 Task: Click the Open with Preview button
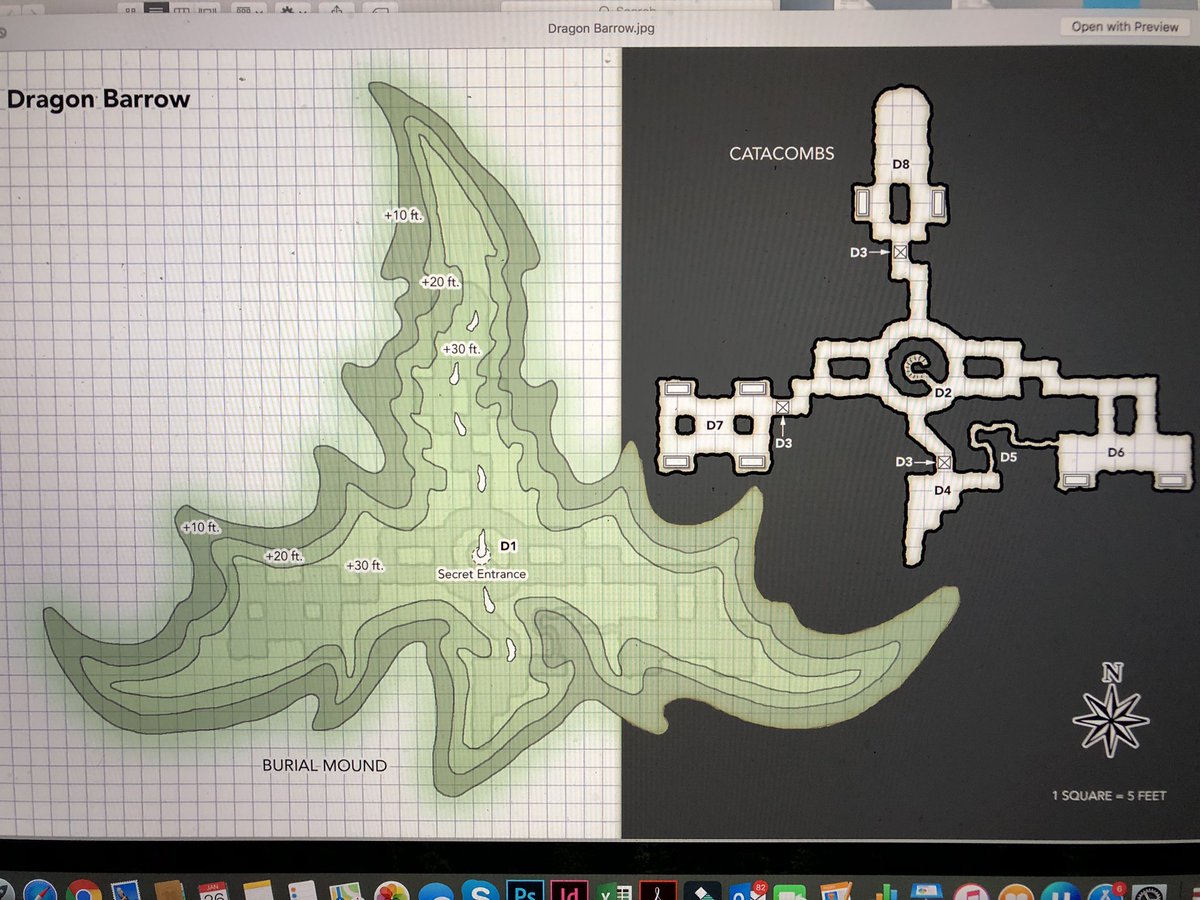coord(1124,27)
